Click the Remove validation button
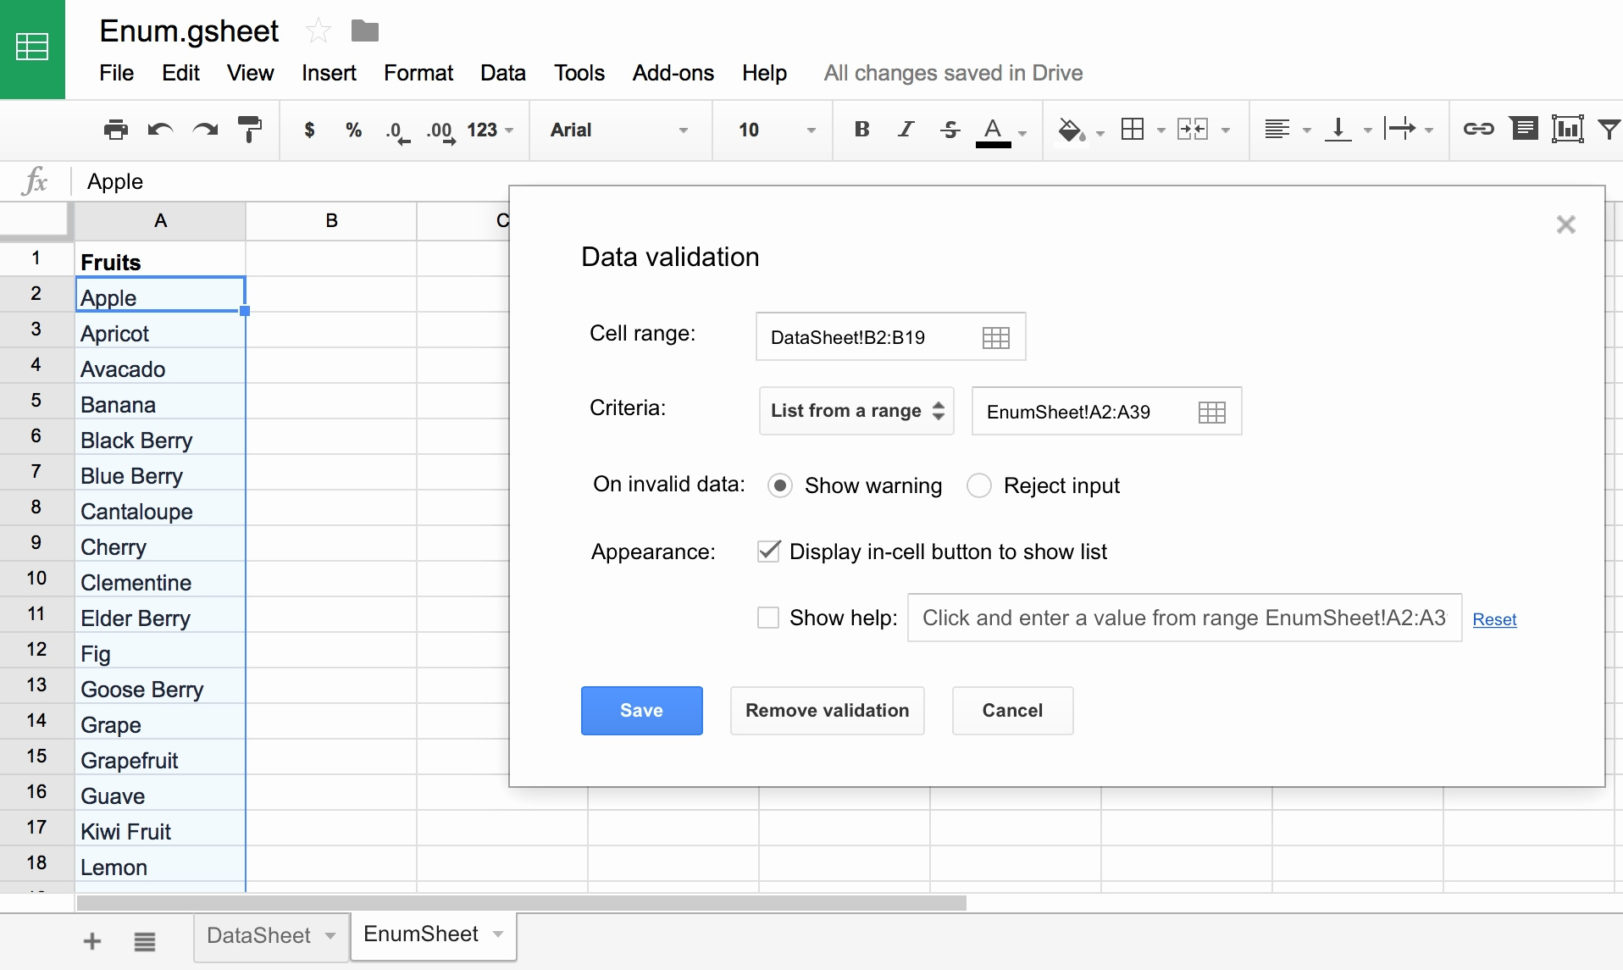 [826, 710]
